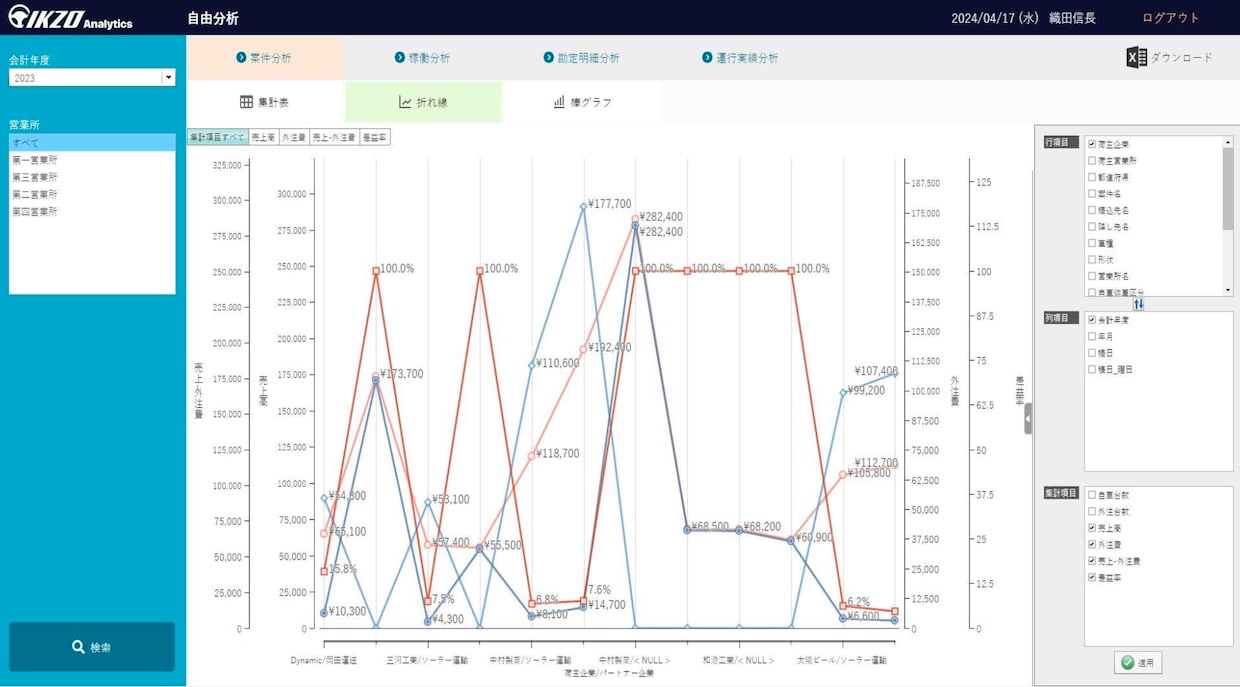Click the row items list scrollbar thumb
Screen dimensions: 1240x687
[1228, 188]
